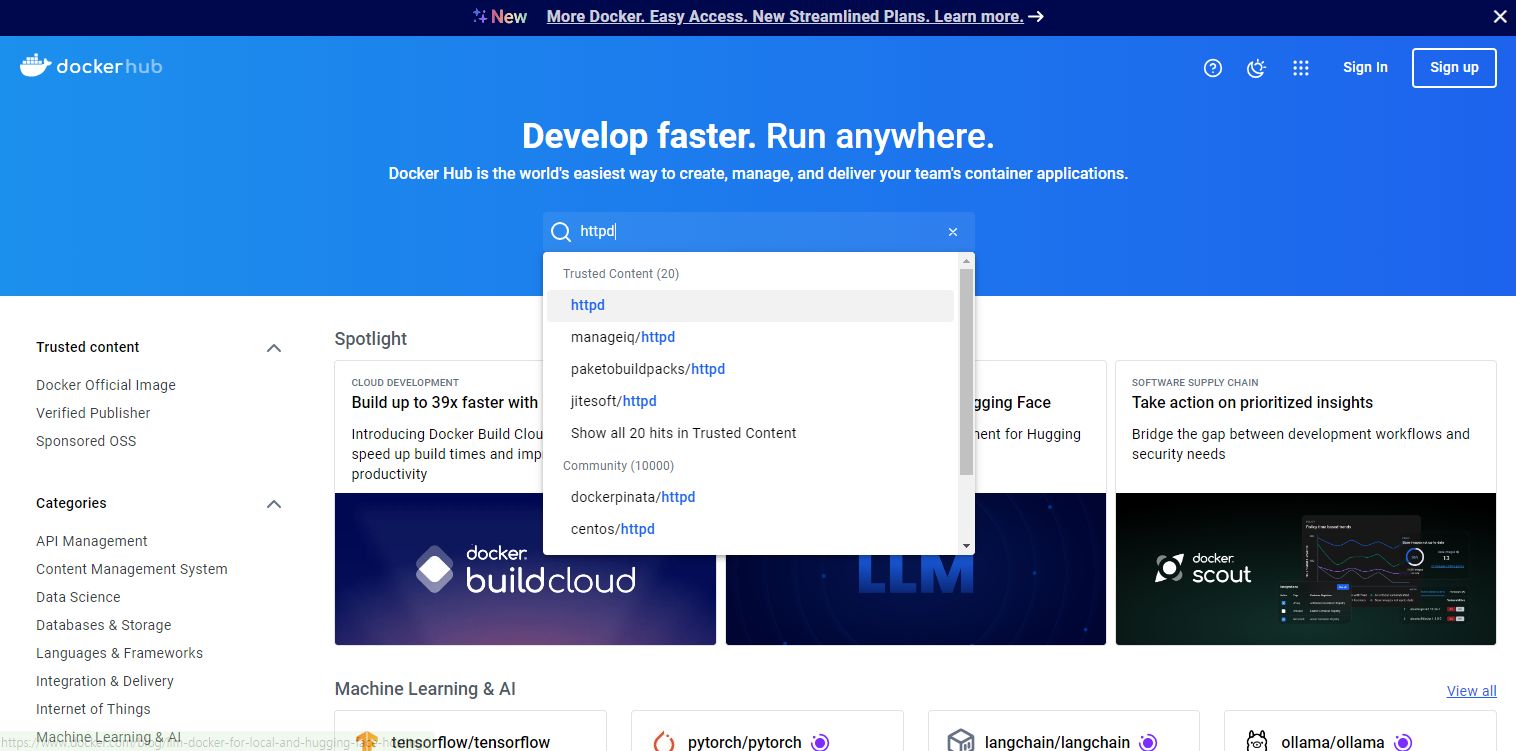This screenshot has width=1516, height=751.
Task: Click the Machine Learning & AI section heading
Action: click(x=425, y=689)
